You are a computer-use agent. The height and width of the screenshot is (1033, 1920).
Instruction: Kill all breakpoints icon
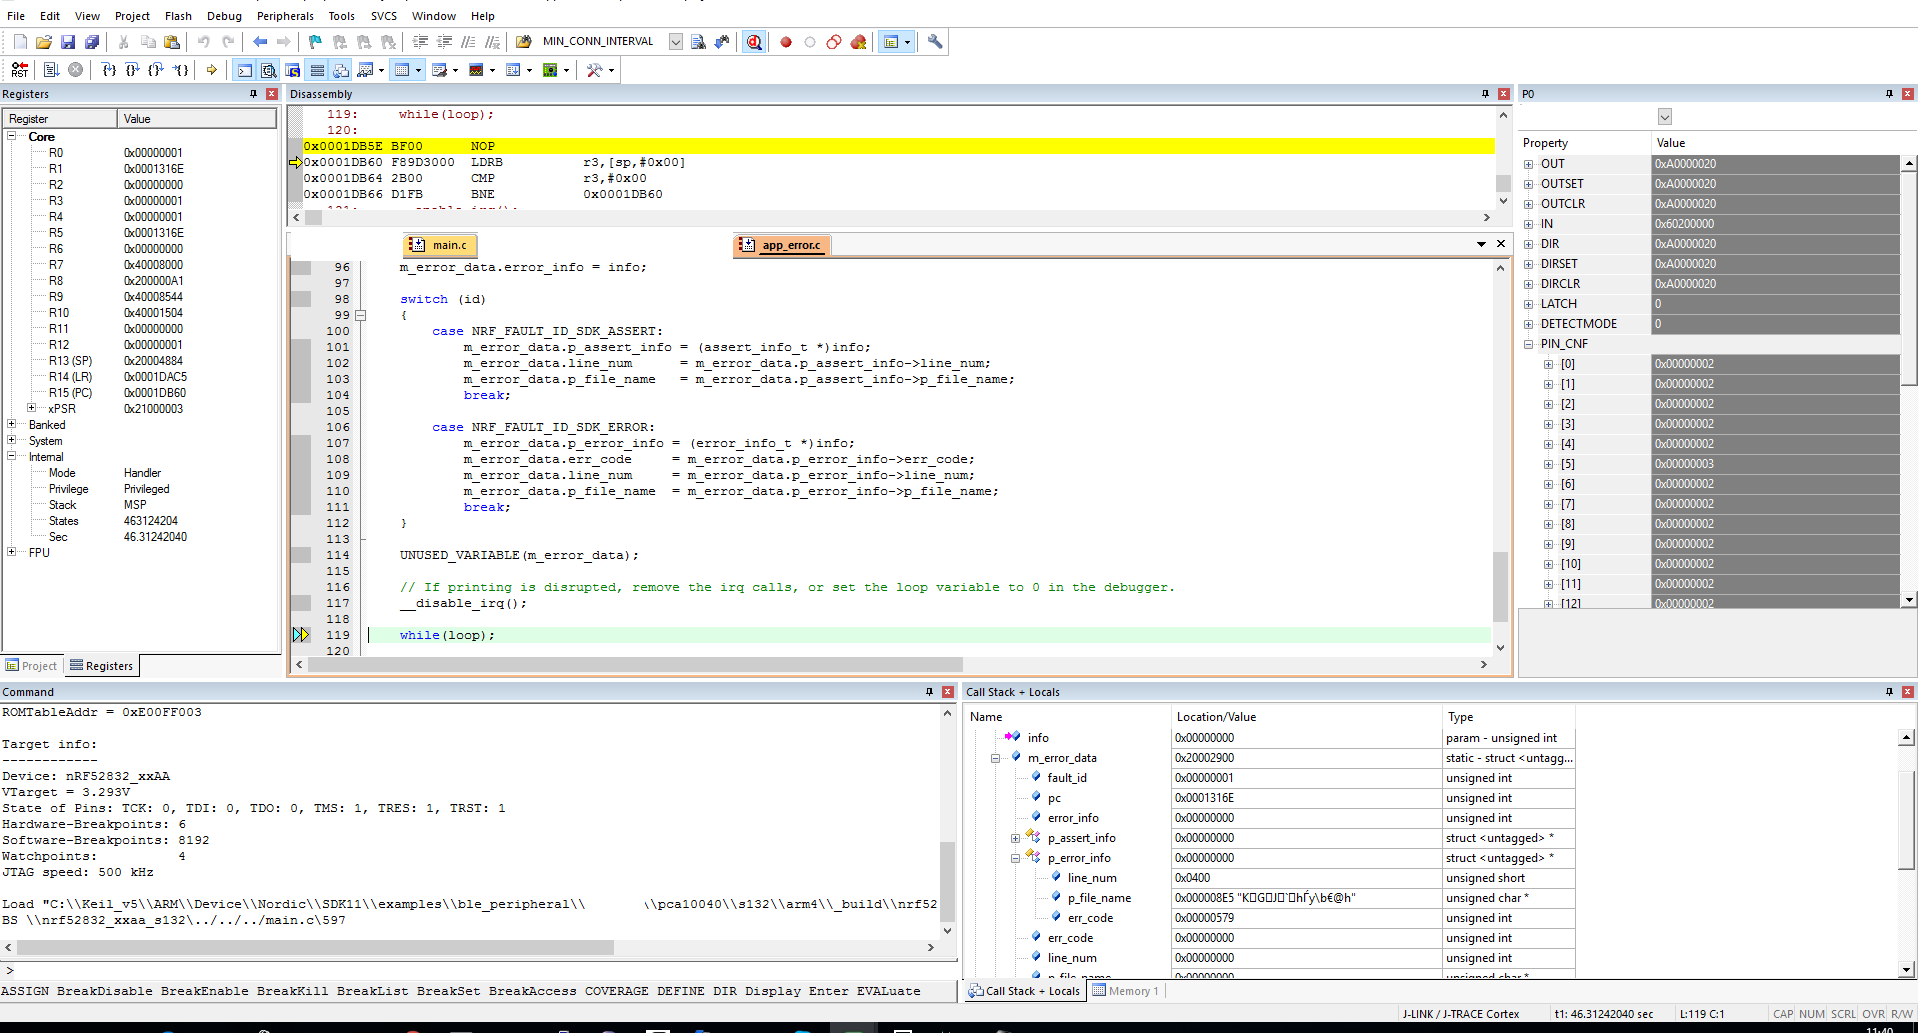point(858,42)
